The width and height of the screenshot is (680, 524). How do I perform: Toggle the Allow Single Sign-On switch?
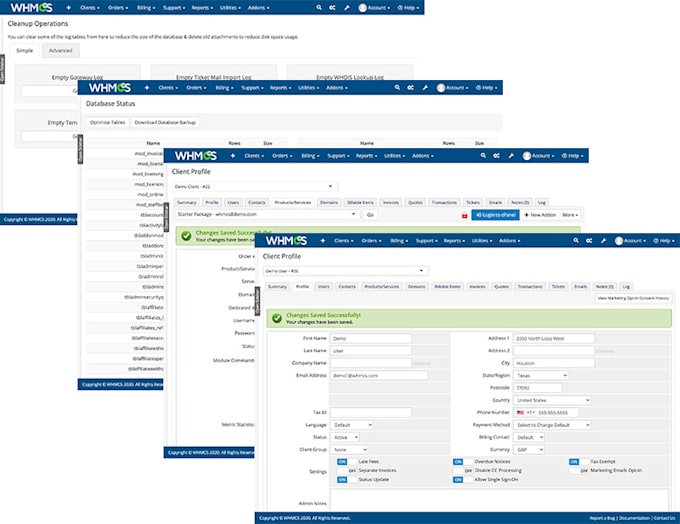tap(463, 480)
